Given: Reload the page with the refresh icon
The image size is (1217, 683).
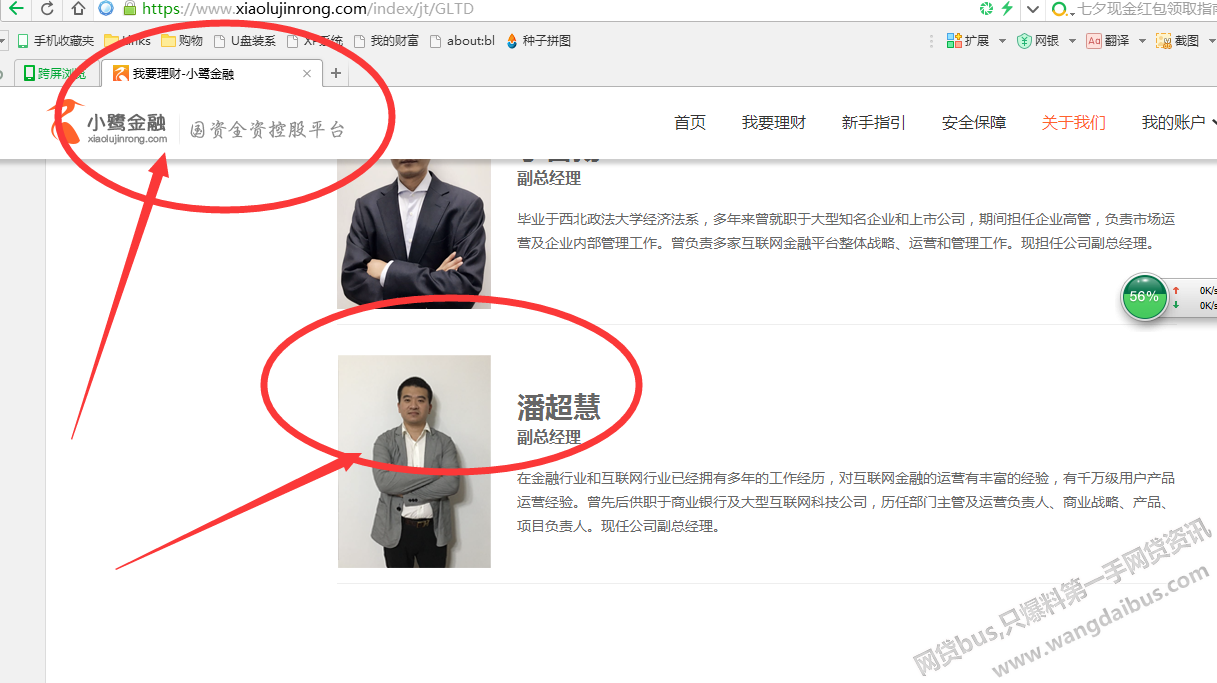Looking at the screenshot, I should [47, 8].
